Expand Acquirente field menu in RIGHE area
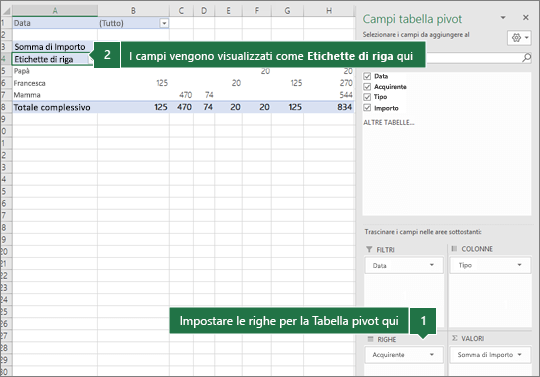The width and height of the screenshot is (540, 377). (x=432, y=354)
